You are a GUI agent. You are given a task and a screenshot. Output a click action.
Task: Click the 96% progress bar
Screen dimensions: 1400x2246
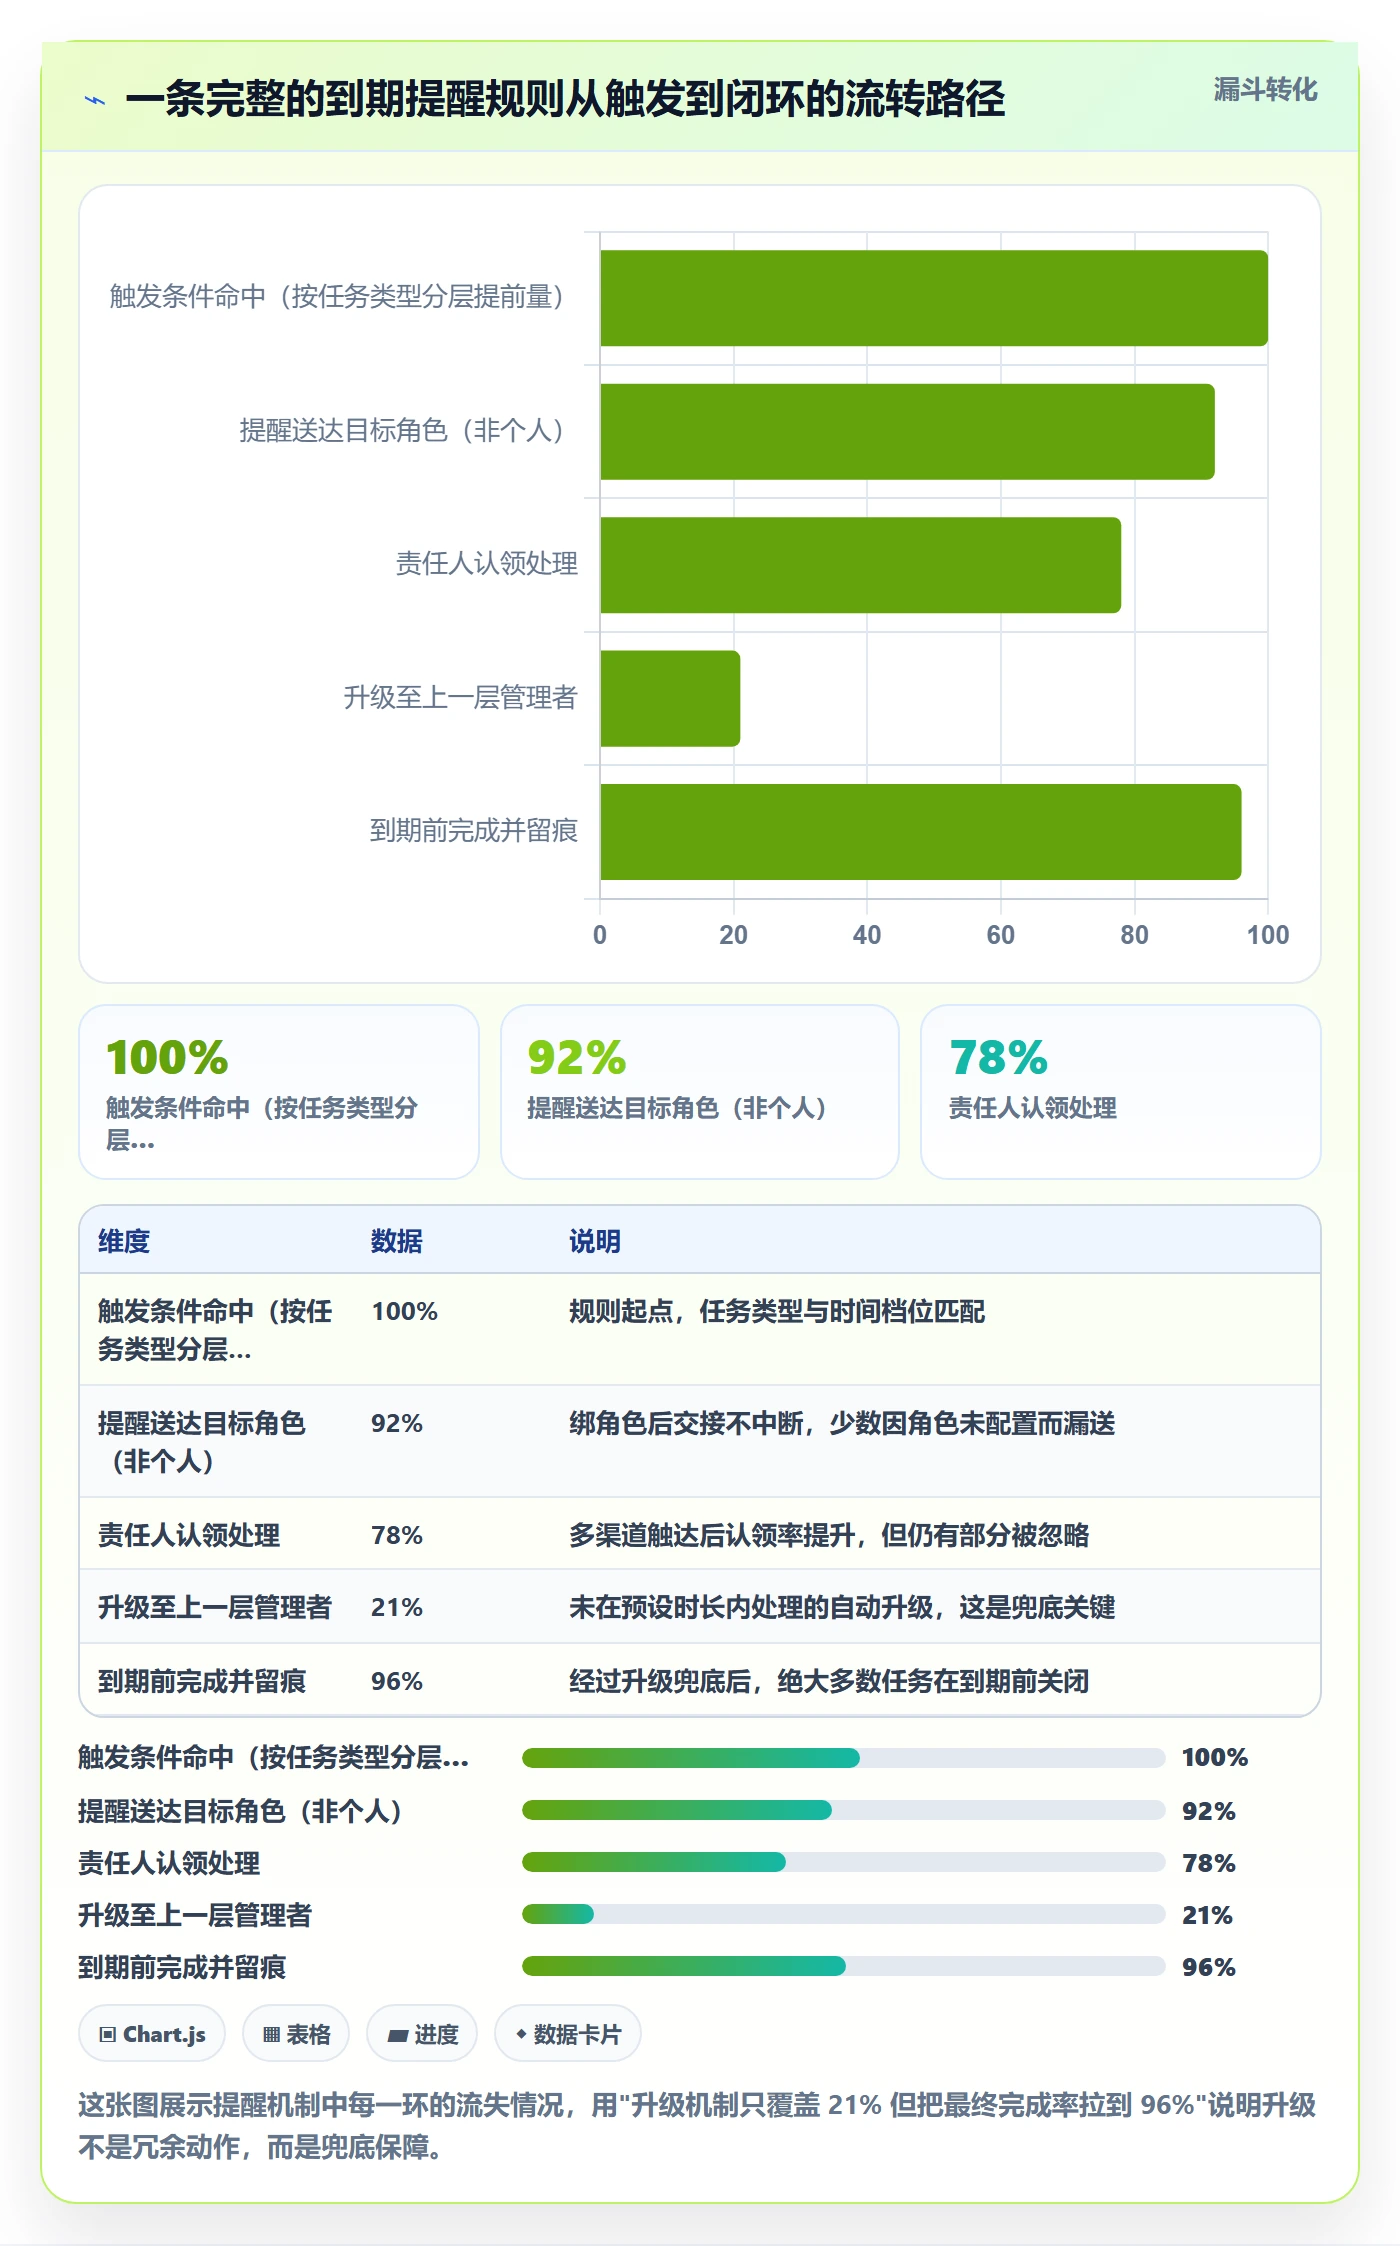point(843,1966)
